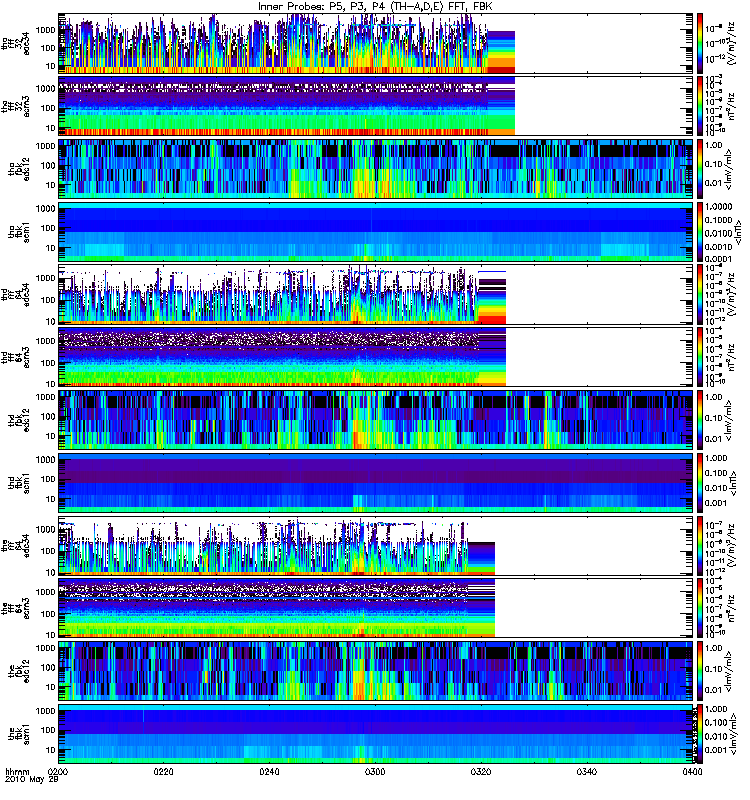Viewport: 750px width, 800px height.
Task: Click the color bar beside the fbk edc12 panel
Action: coord(700,671)
